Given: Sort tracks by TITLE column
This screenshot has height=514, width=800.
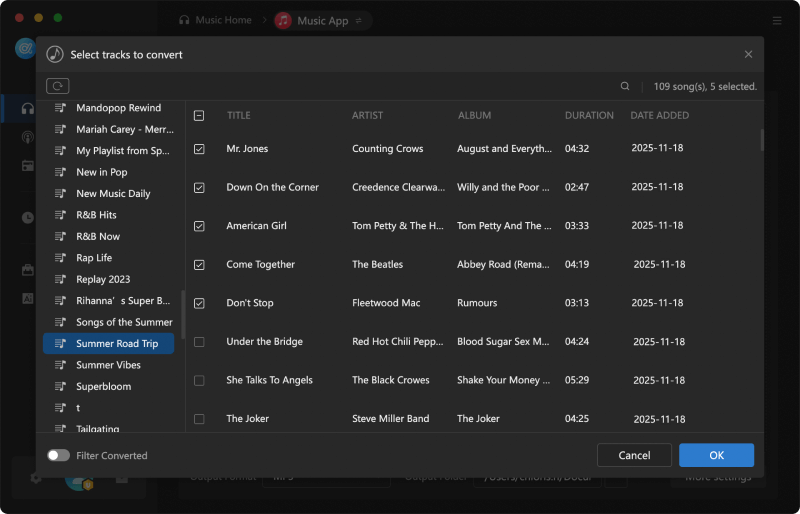Looking at the screenshot, I should pos(239,115).
